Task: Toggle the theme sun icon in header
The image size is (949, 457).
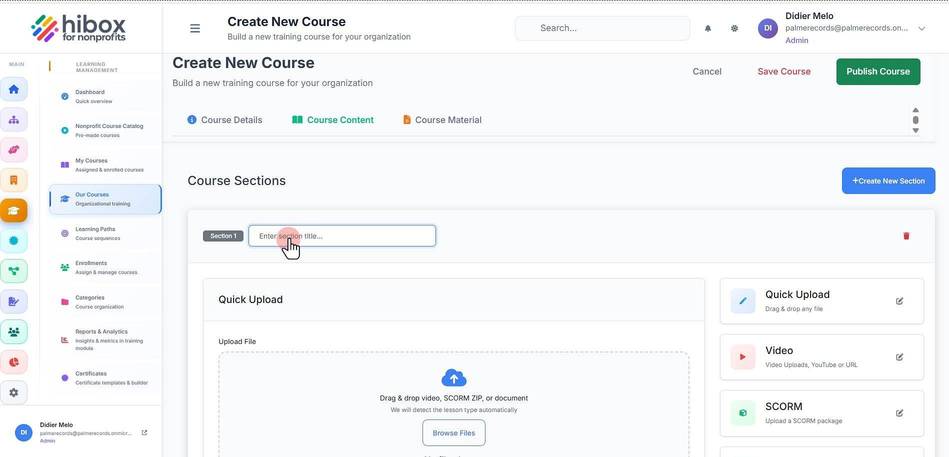Action: tap(734, 28)
